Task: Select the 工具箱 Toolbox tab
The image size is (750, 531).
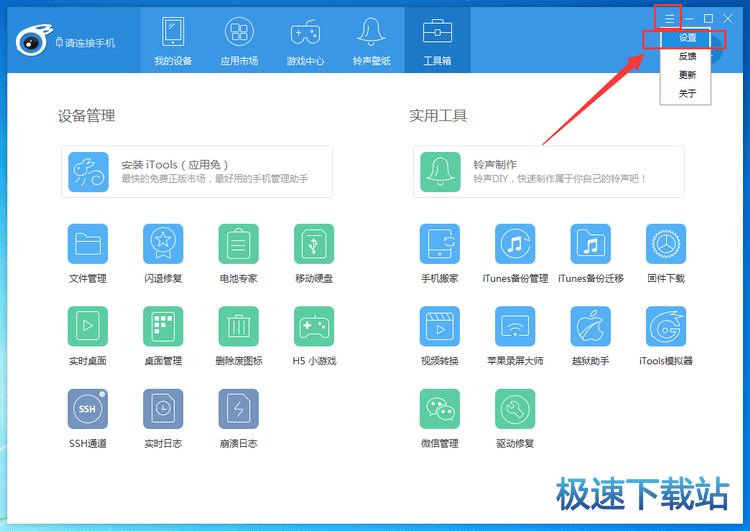Action: (x=438, y=40)
